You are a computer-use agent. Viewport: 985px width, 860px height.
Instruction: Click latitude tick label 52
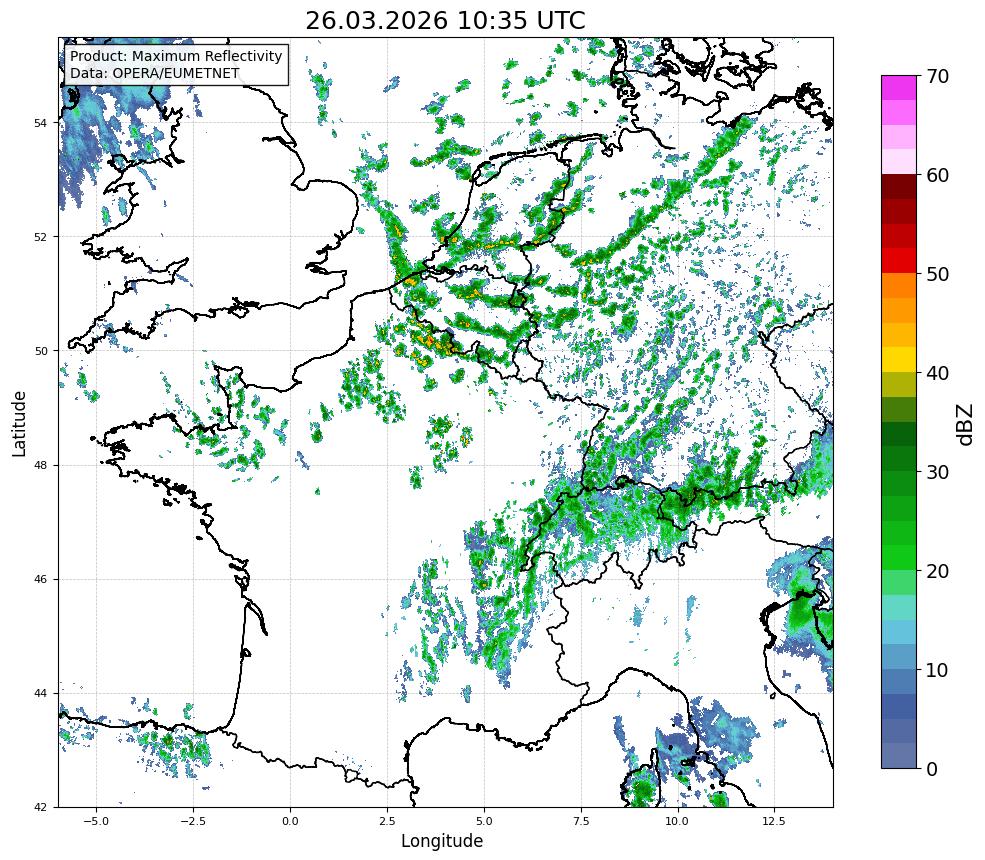(40, 237)
